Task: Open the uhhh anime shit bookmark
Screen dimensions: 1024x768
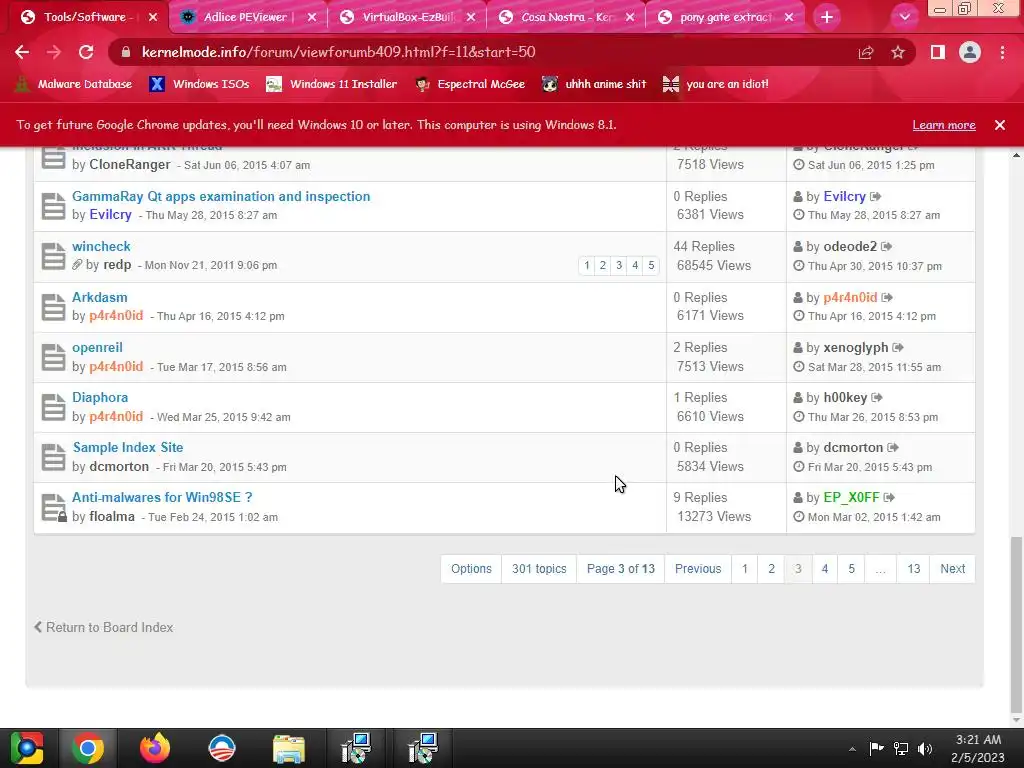Action: tap(594, 84)
